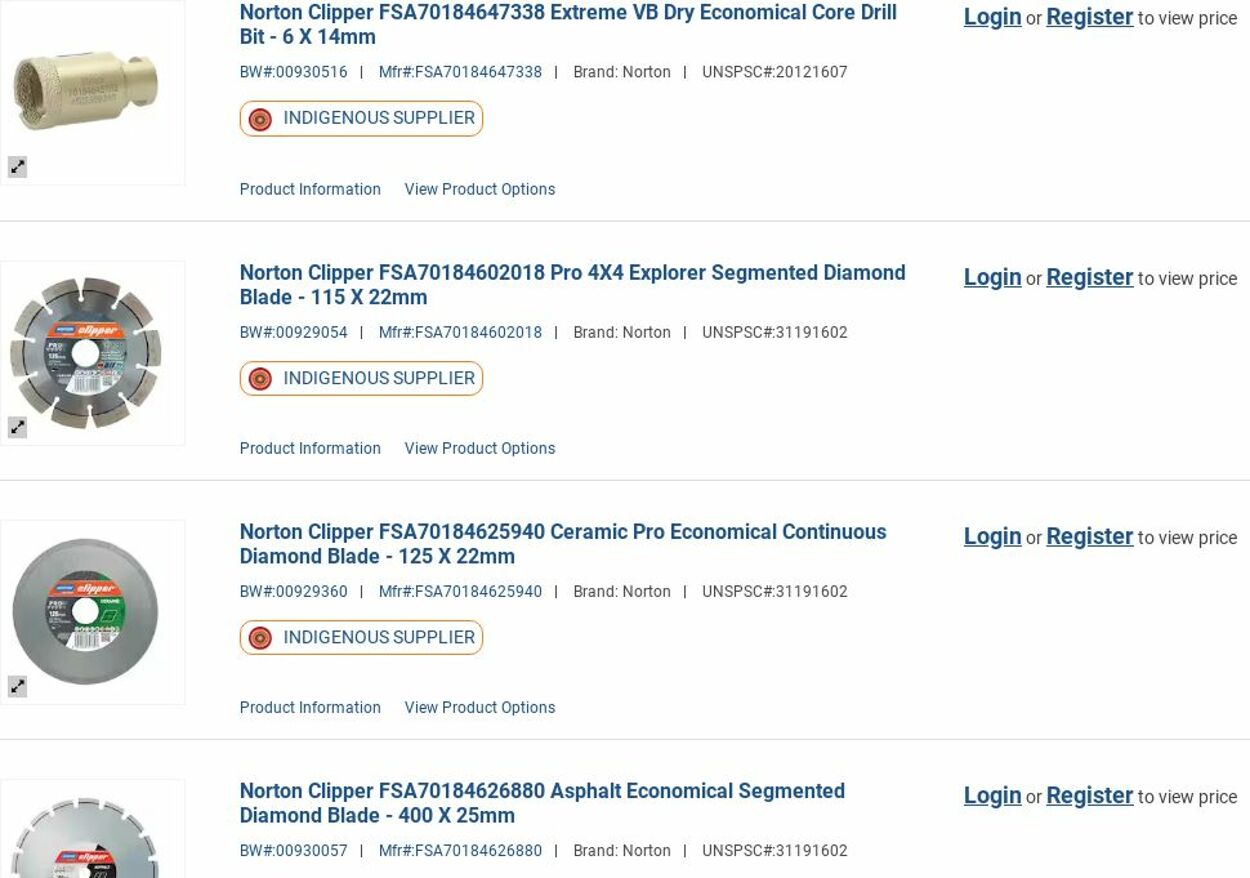Image resolution: width=1250 pixels, height=878 pixels.
Task: Enlarge the 4X4 Explorer blade image
Action: pos(17,428)
